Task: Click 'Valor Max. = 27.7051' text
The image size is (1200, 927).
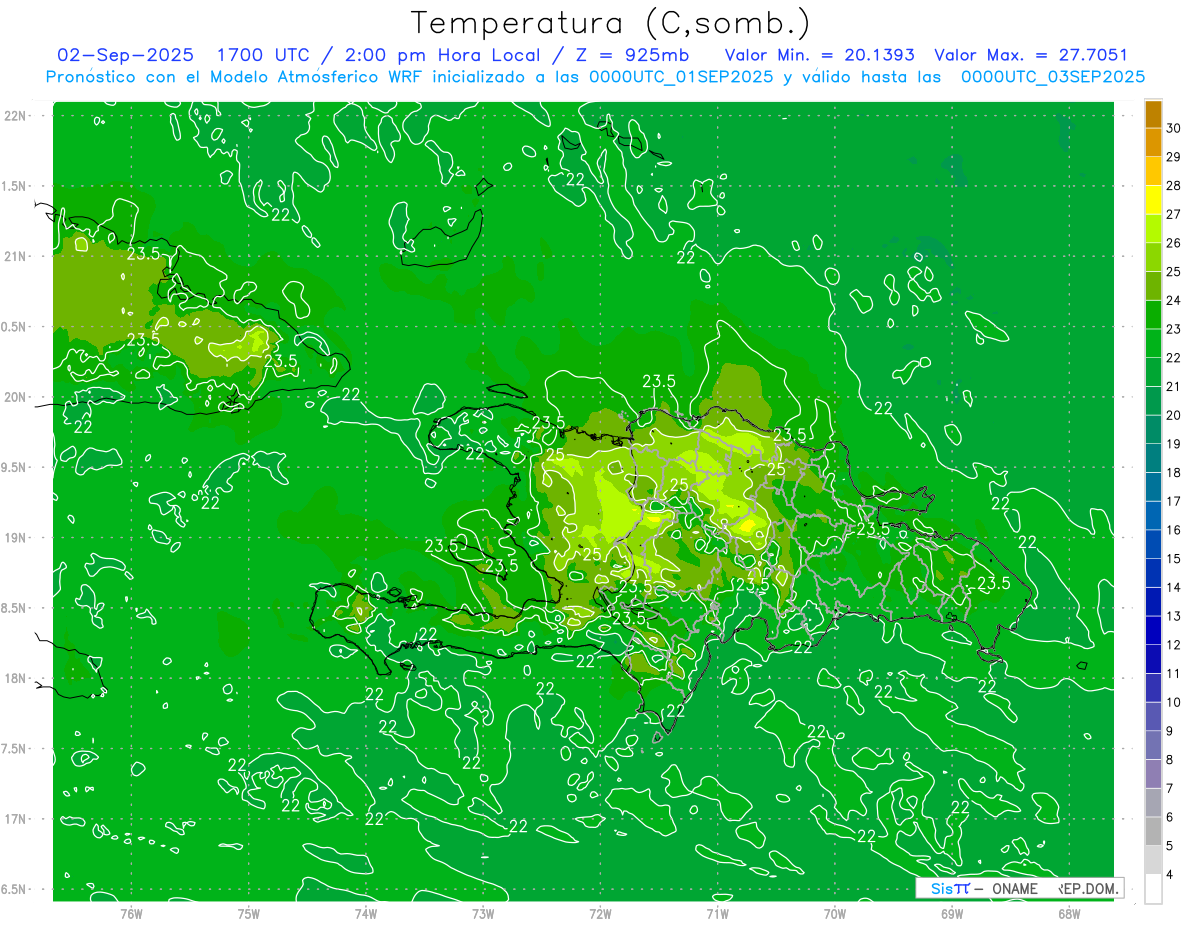Action: pos(1030,55)
